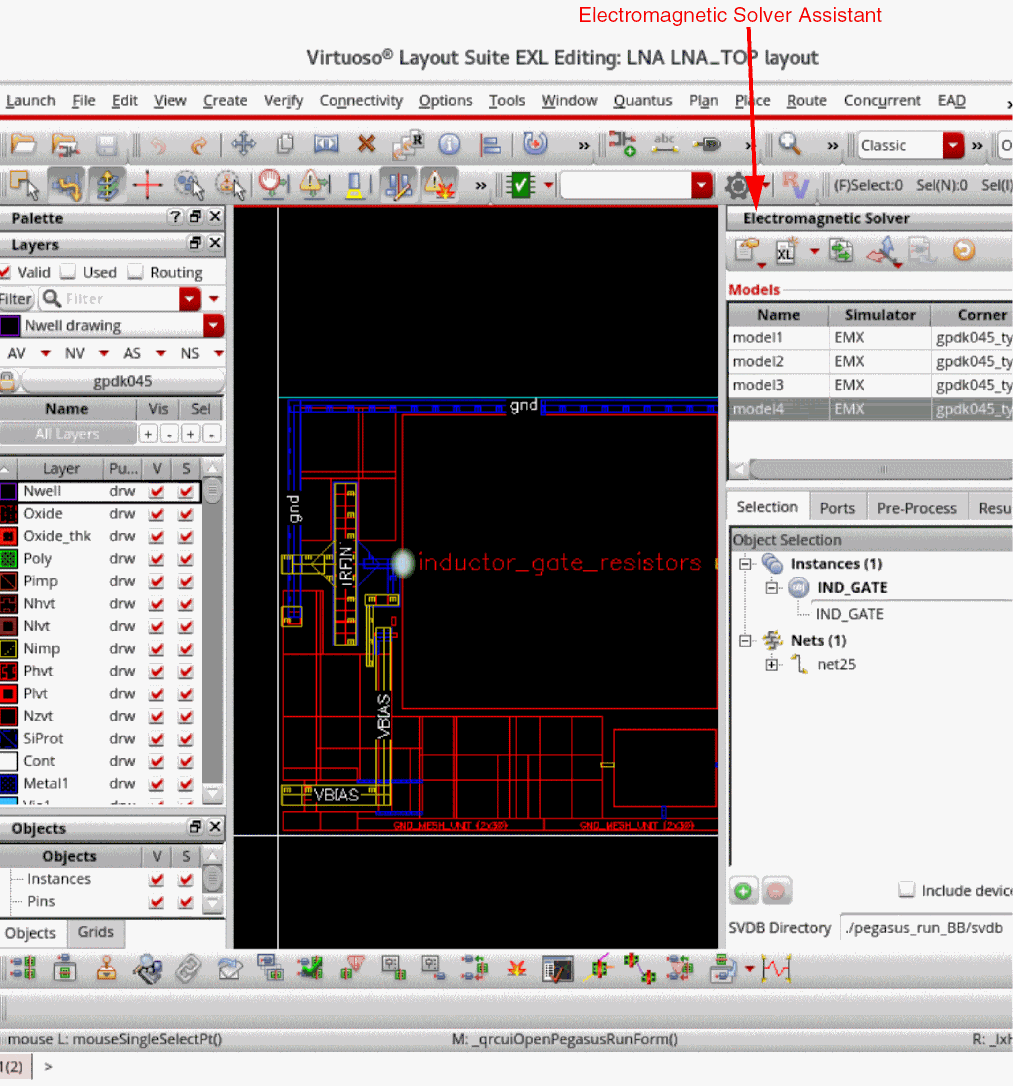Screen dimensions: 1013x1086
Task: Open the Connectivity menu
Action: point(360,101)
